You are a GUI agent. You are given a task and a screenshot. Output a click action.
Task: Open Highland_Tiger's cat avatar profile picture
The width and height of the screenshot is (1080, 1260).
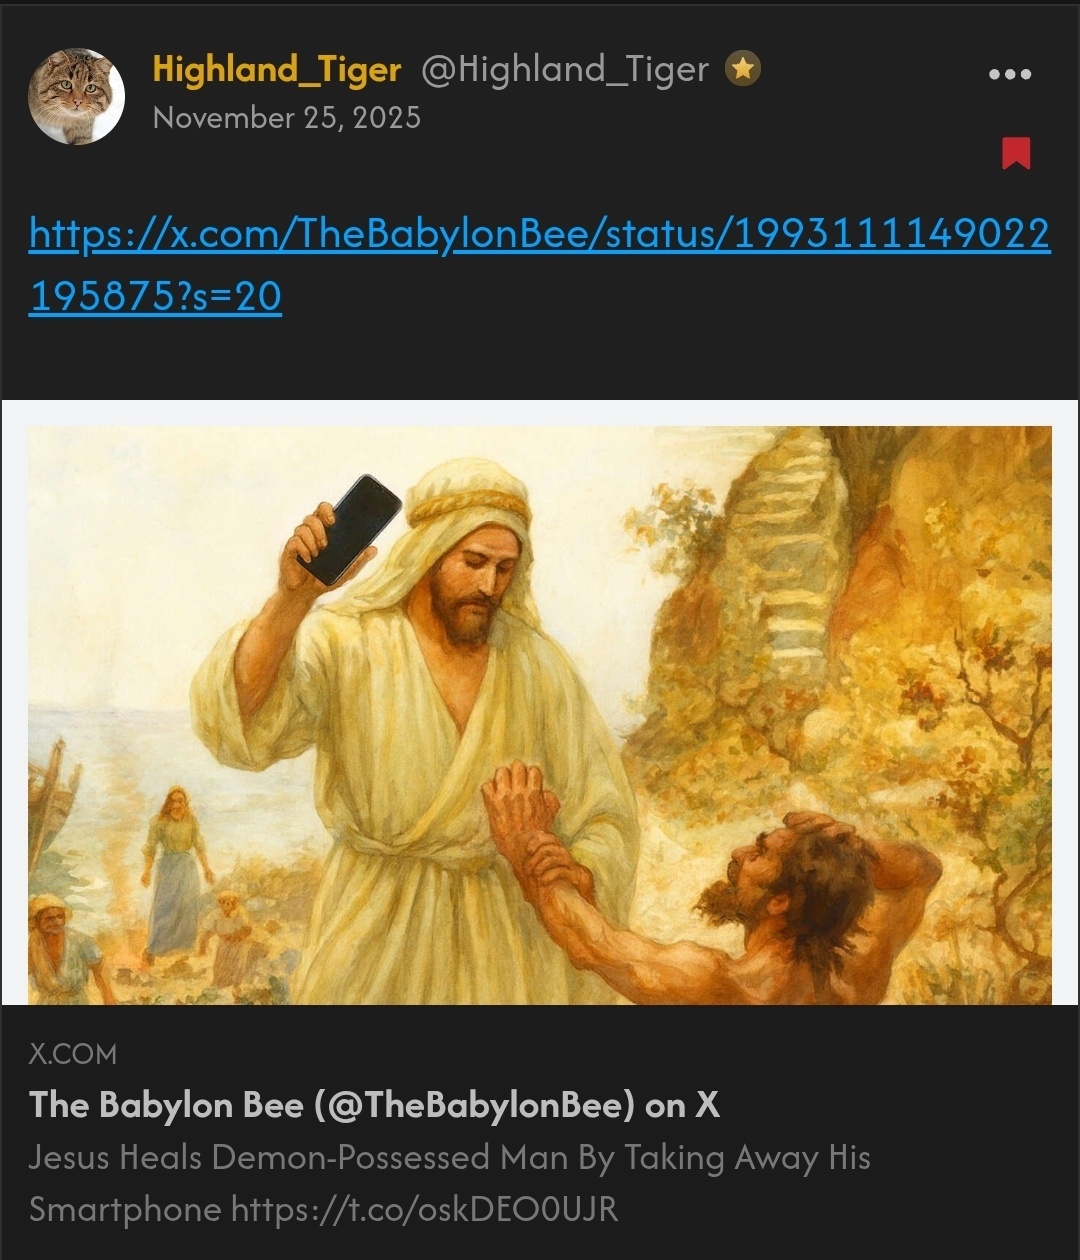(77, 96)
